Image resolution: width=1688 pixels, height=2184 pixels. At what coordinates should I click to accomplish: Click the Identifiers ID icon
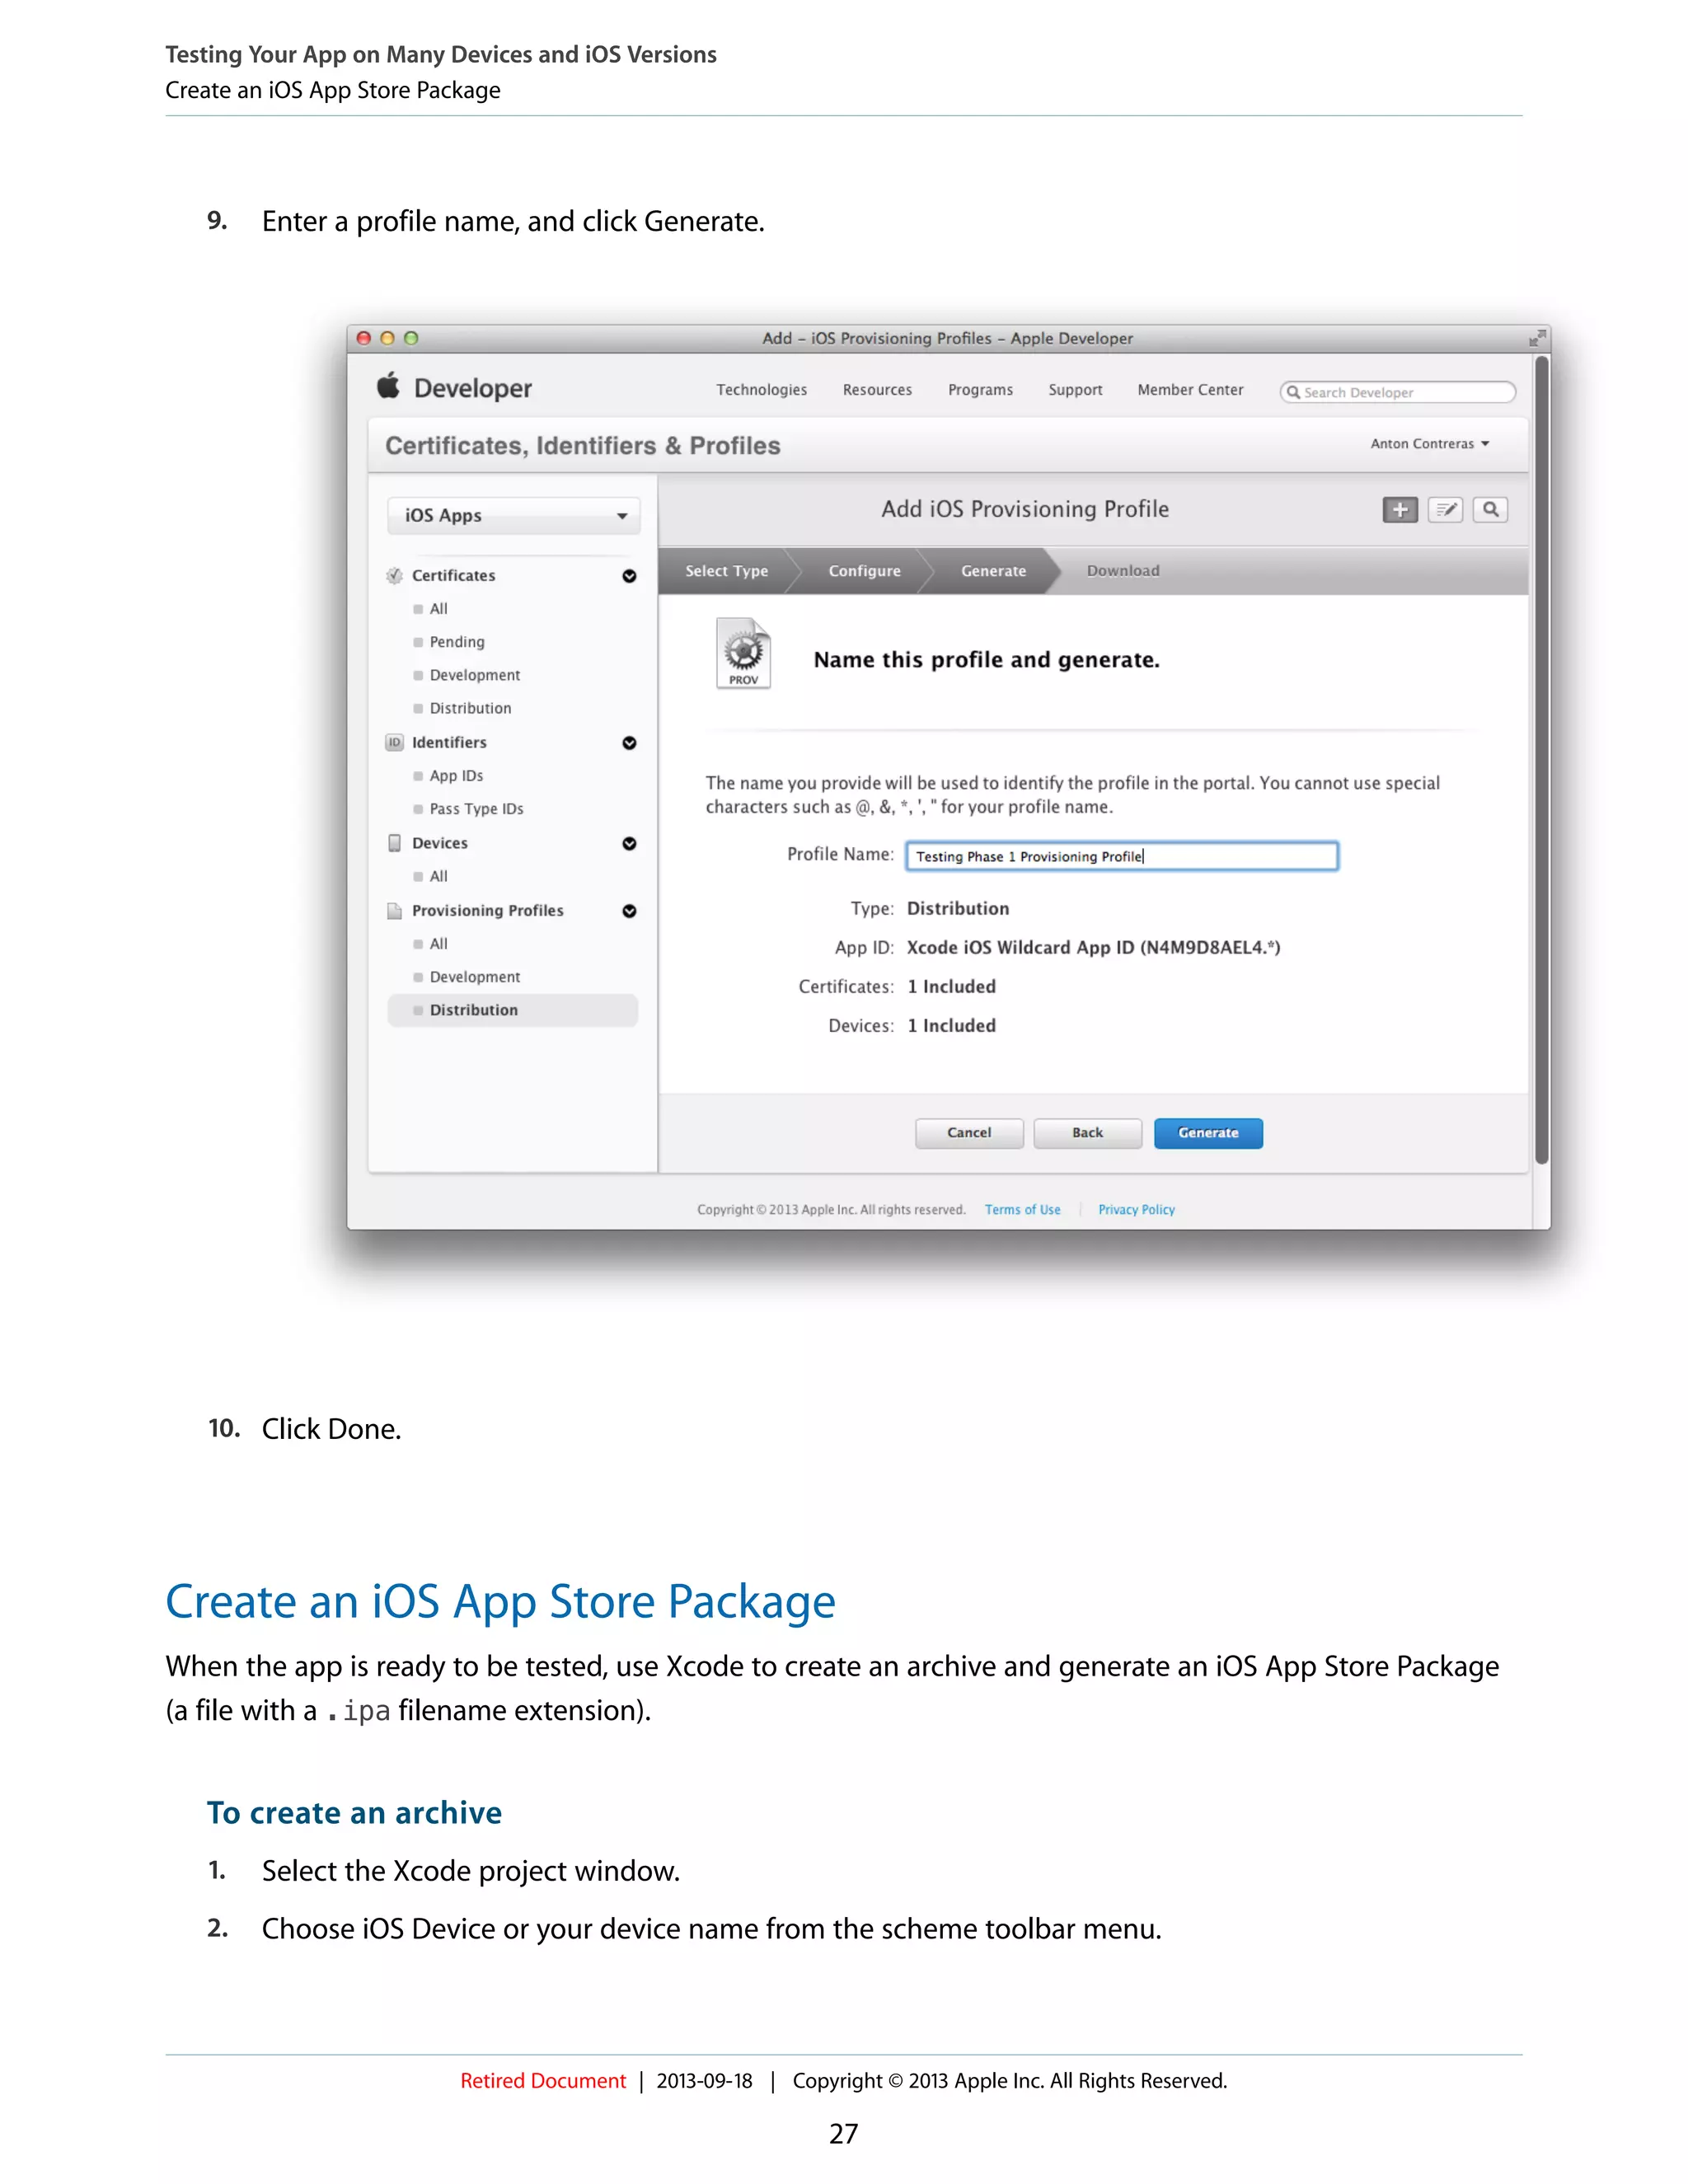[395, 742]
